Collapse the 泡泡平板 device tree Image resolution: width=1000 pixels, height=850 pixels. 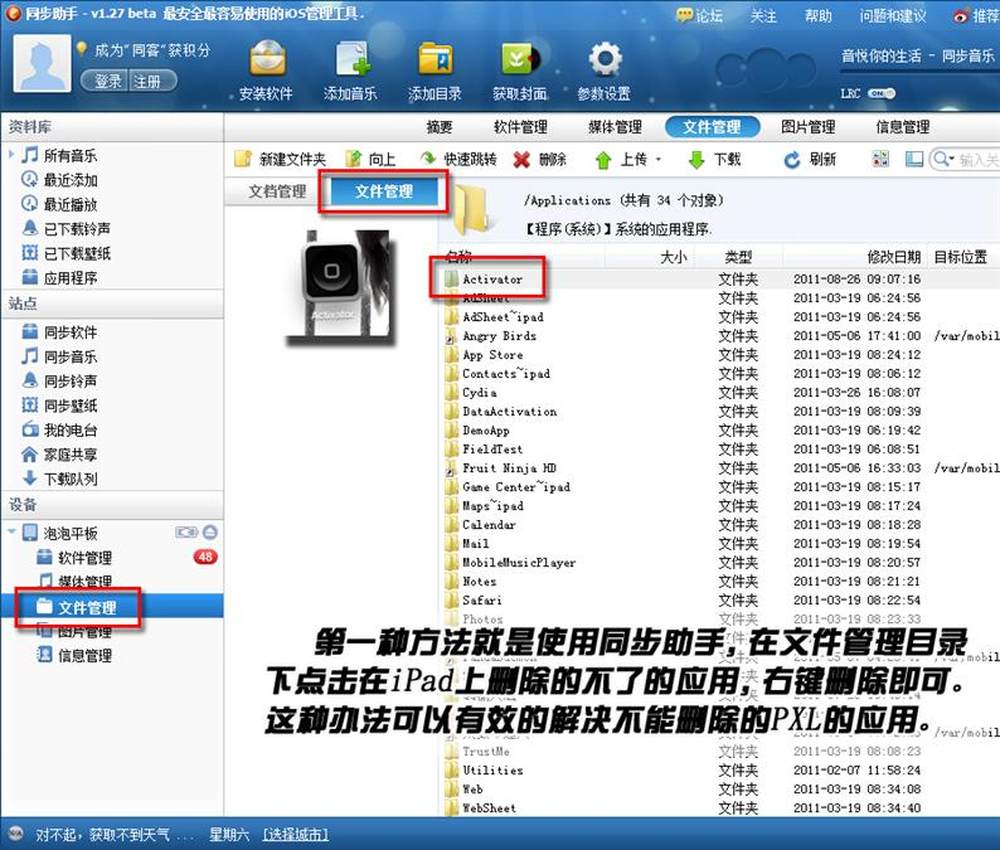click(x=11, y=531)
